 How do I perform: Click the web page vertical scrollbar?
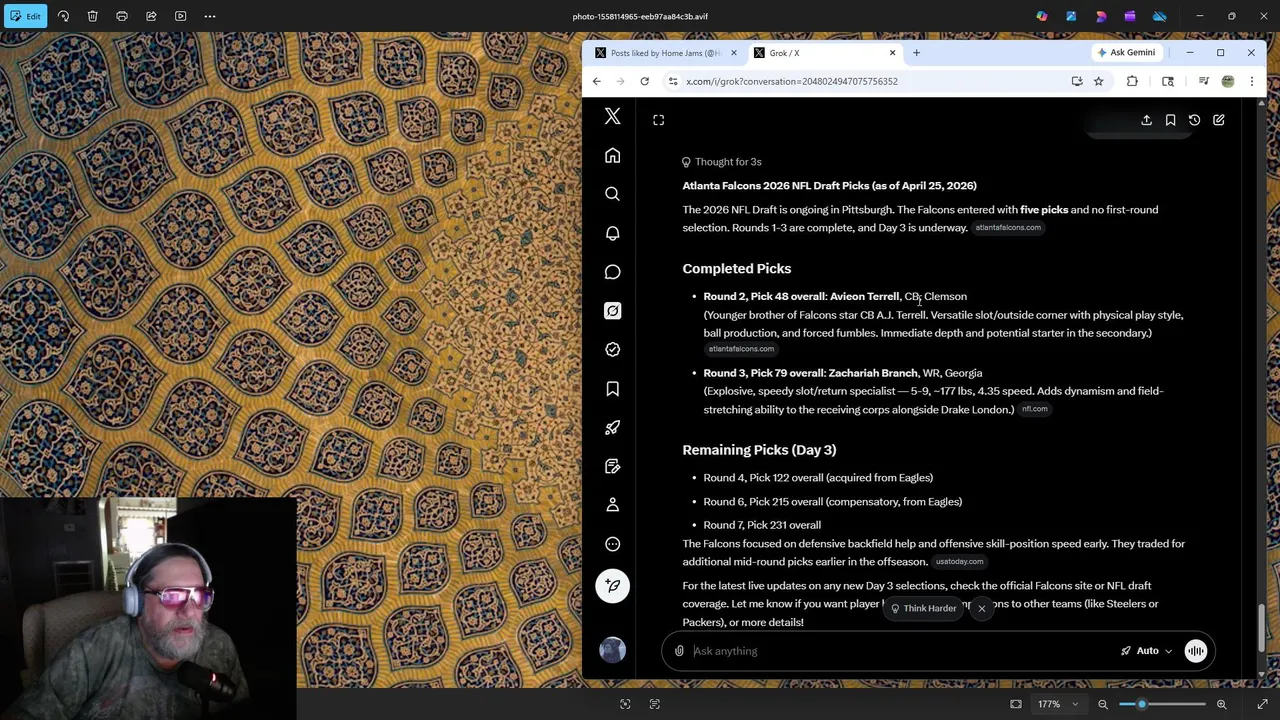click(1261, 630)
